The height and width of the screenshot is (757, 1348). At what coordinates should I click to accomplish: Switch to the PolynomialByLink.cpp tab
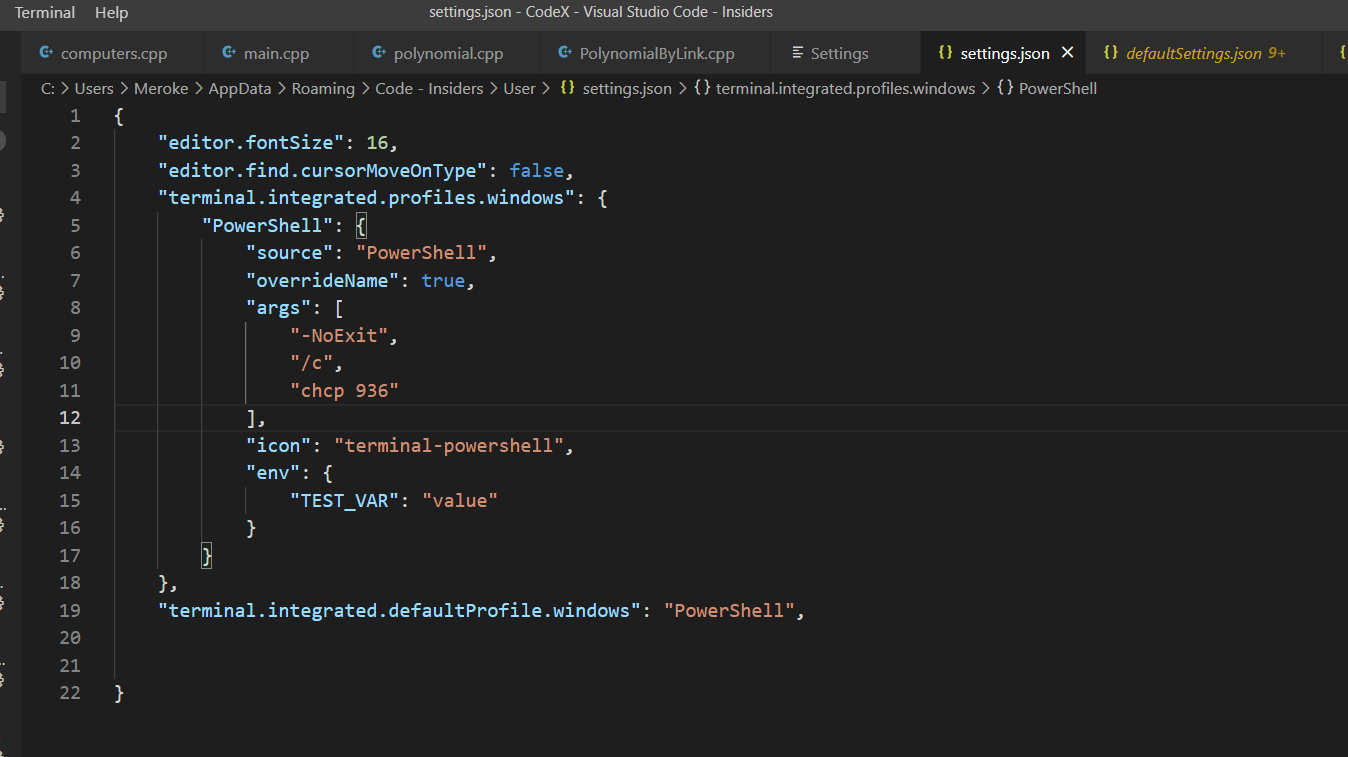tap(655, 53)
